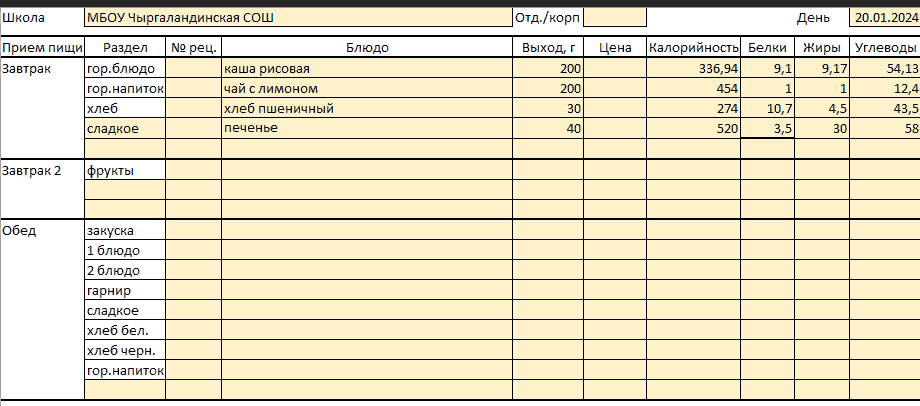Click the хлеб черн. section cell
The image size is (920, 406).
(125, 351)
